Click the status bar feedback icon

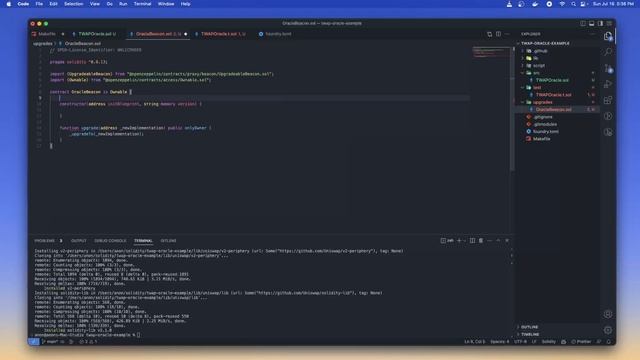pos(599,342)
